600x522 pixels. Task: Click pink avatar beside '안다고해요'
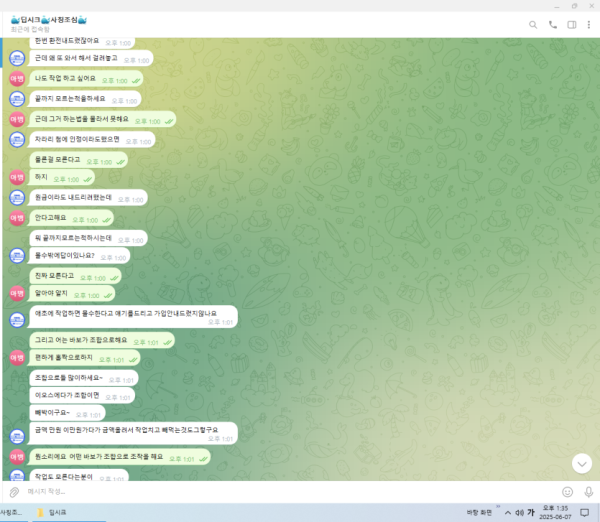(17, 218)
